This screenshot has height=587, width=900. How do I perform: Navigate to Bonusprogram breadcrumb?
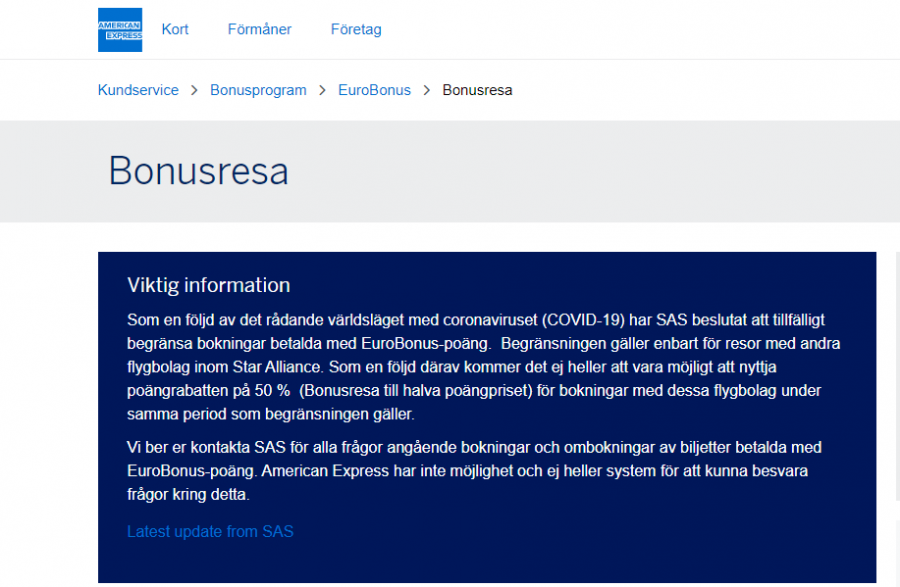(258, 90)
